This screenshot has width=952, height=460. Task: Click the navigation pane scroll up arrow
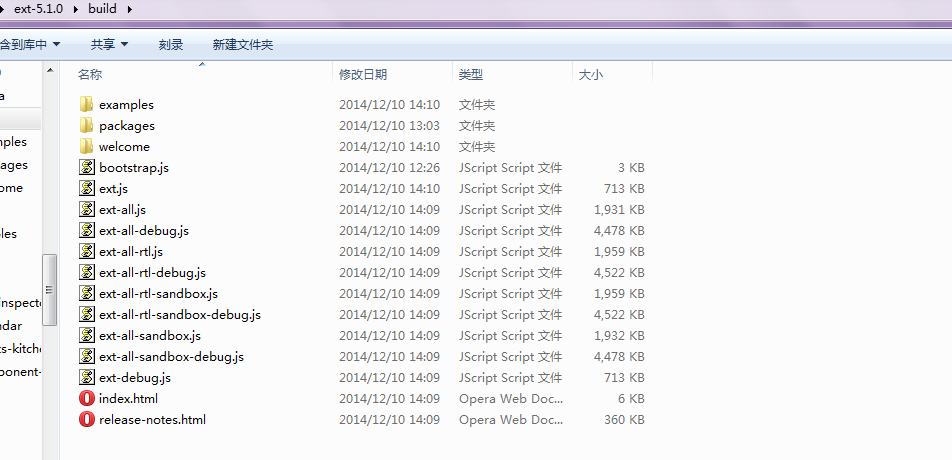[x=50, y=71]
